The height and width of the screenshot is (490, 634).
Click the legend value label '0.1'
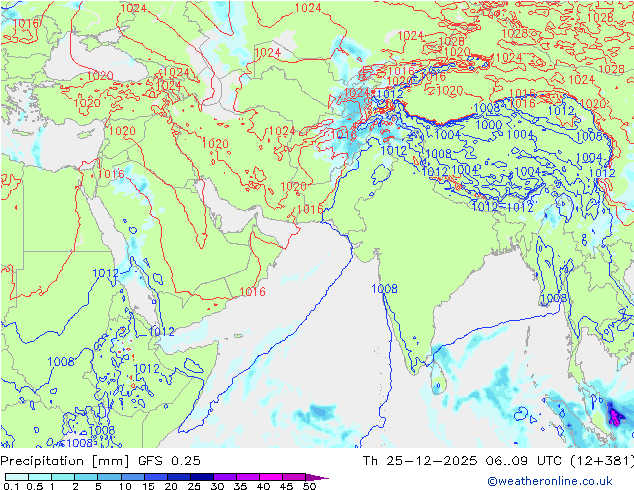click(x=11, y=486)
